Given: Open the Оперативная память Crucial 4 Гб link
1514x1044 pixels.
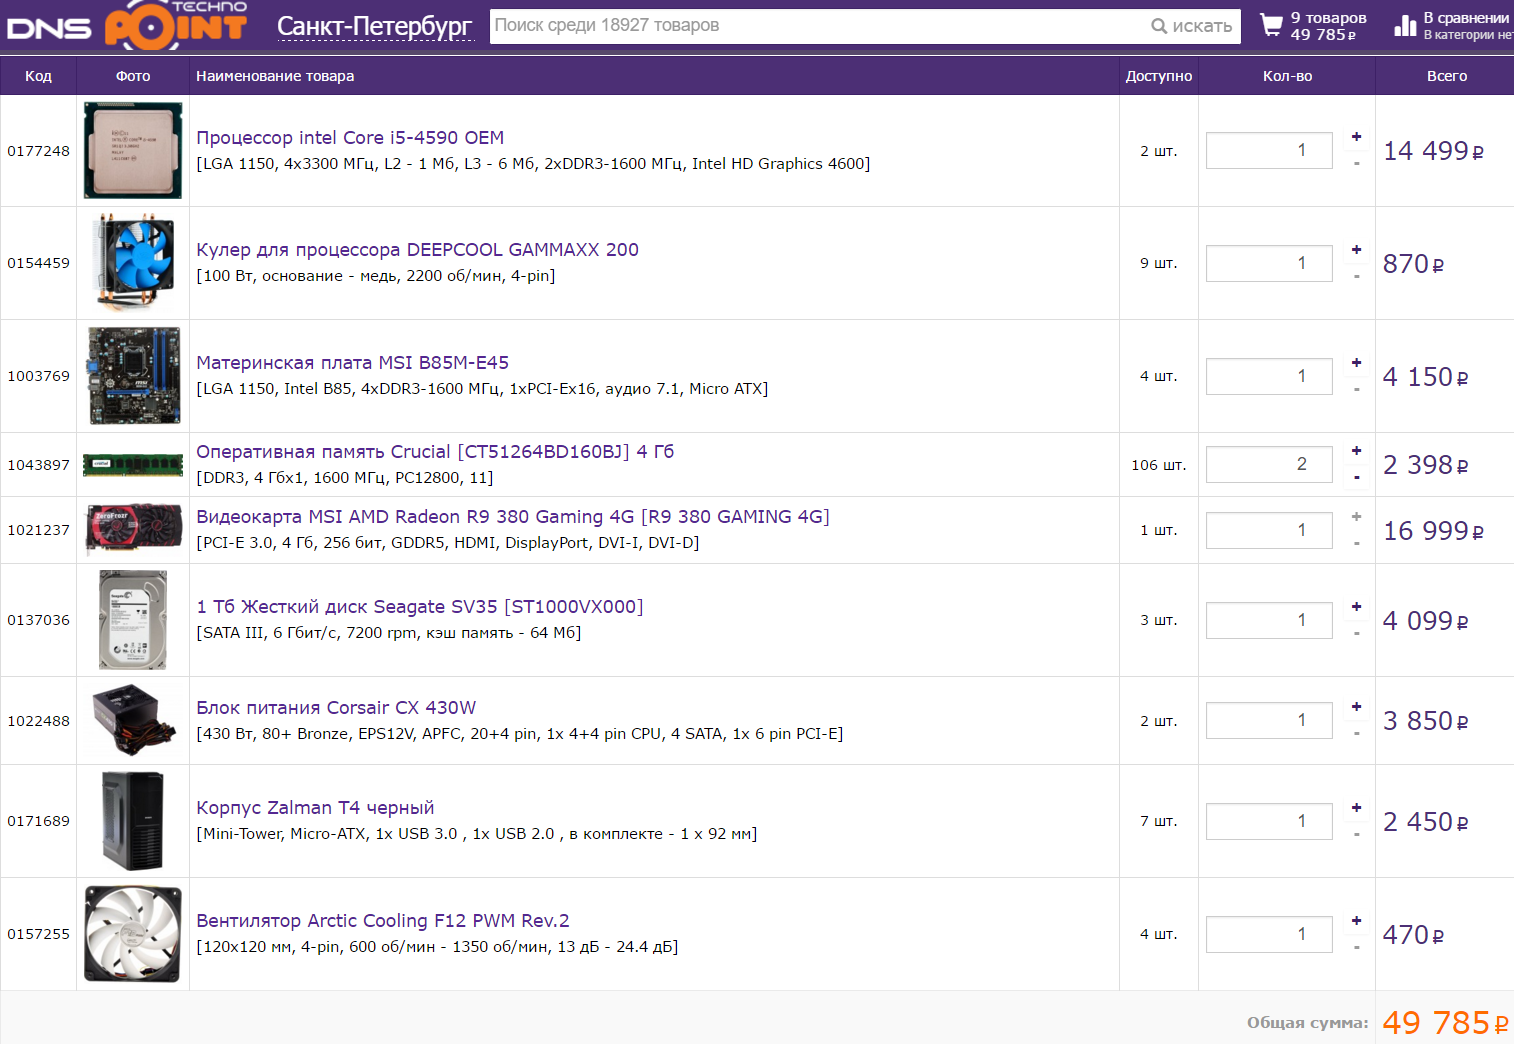Looking at the screenshot, I should [435, 452].
